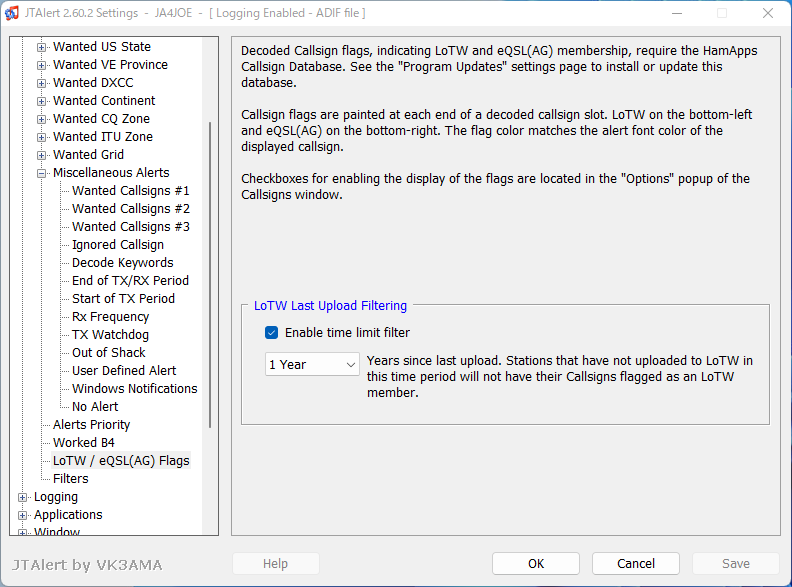Open the User Defined Alert settings
This screenshot has height=587, width=792.
click(124, 371)
